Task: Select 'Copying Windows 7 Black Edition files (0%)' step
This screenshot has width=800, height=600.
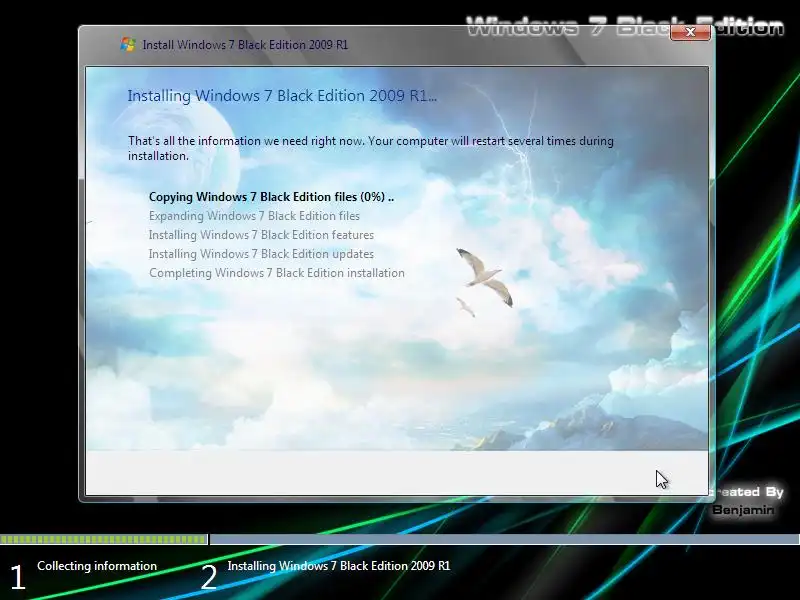Action: pos(271,197)
